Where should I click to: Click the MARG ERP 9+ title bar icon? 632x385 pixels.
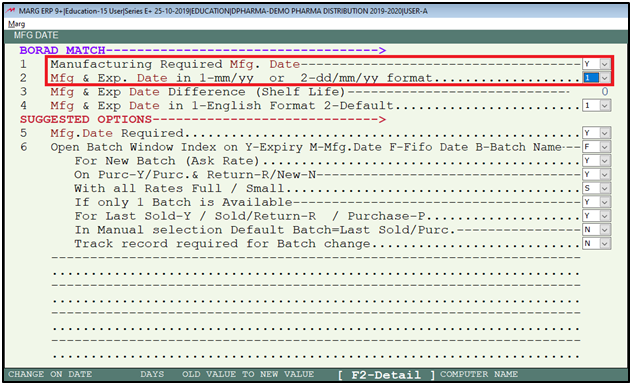tap(11, 11)
